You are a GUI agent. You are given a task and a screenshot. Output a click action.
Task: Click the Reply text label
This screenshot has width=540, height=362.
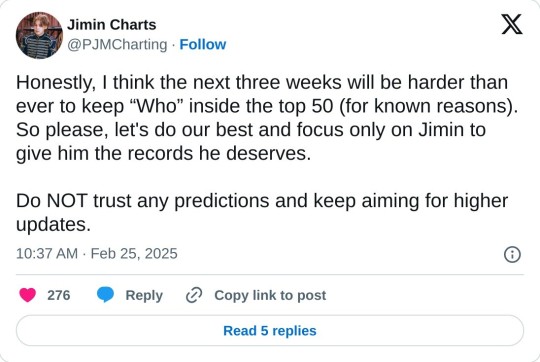[x=144, y=296]
